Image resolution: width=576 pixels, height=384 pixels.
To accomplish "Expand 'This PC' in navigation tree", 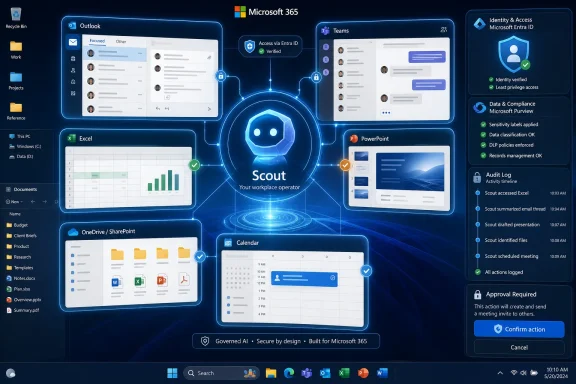I will pos(19,136).
